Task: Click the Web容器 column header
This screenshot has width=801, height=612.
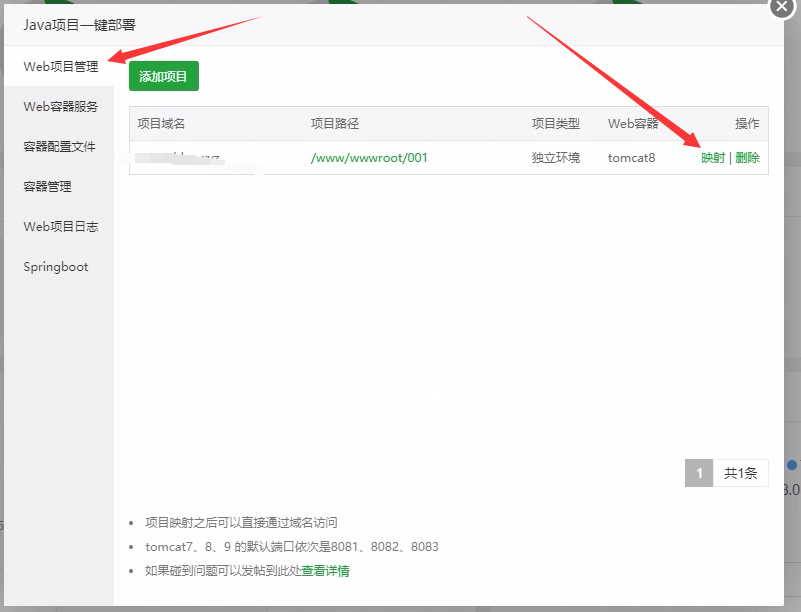Action: (633, 124)
